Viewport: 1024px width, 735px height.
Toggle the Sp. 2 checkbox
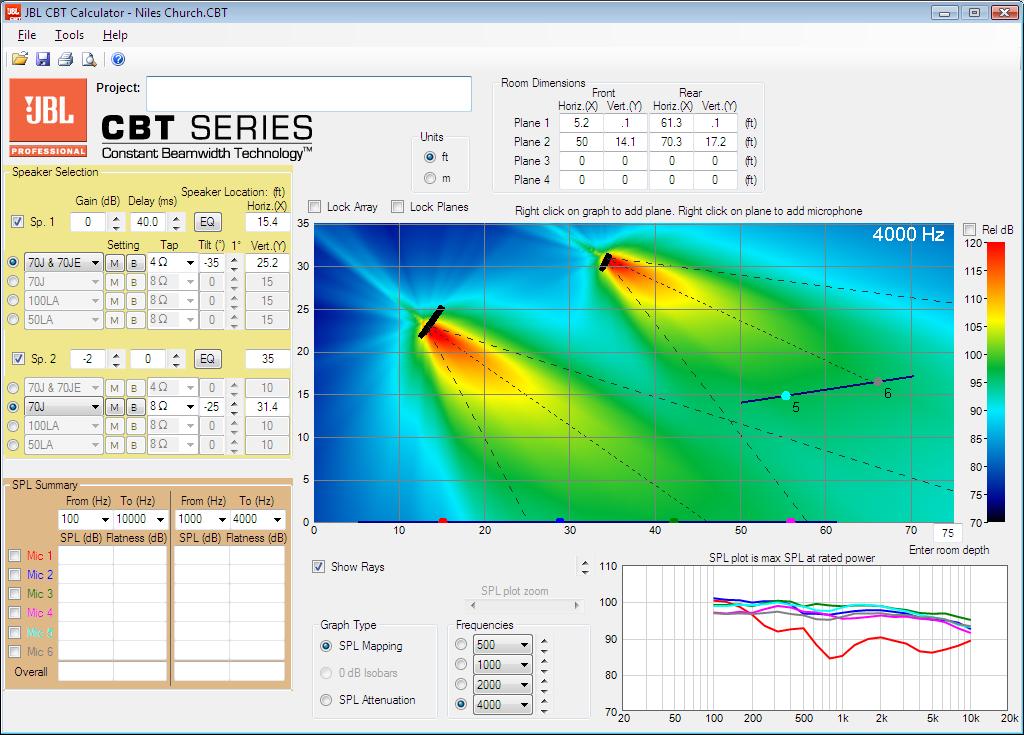click(18, 359)
